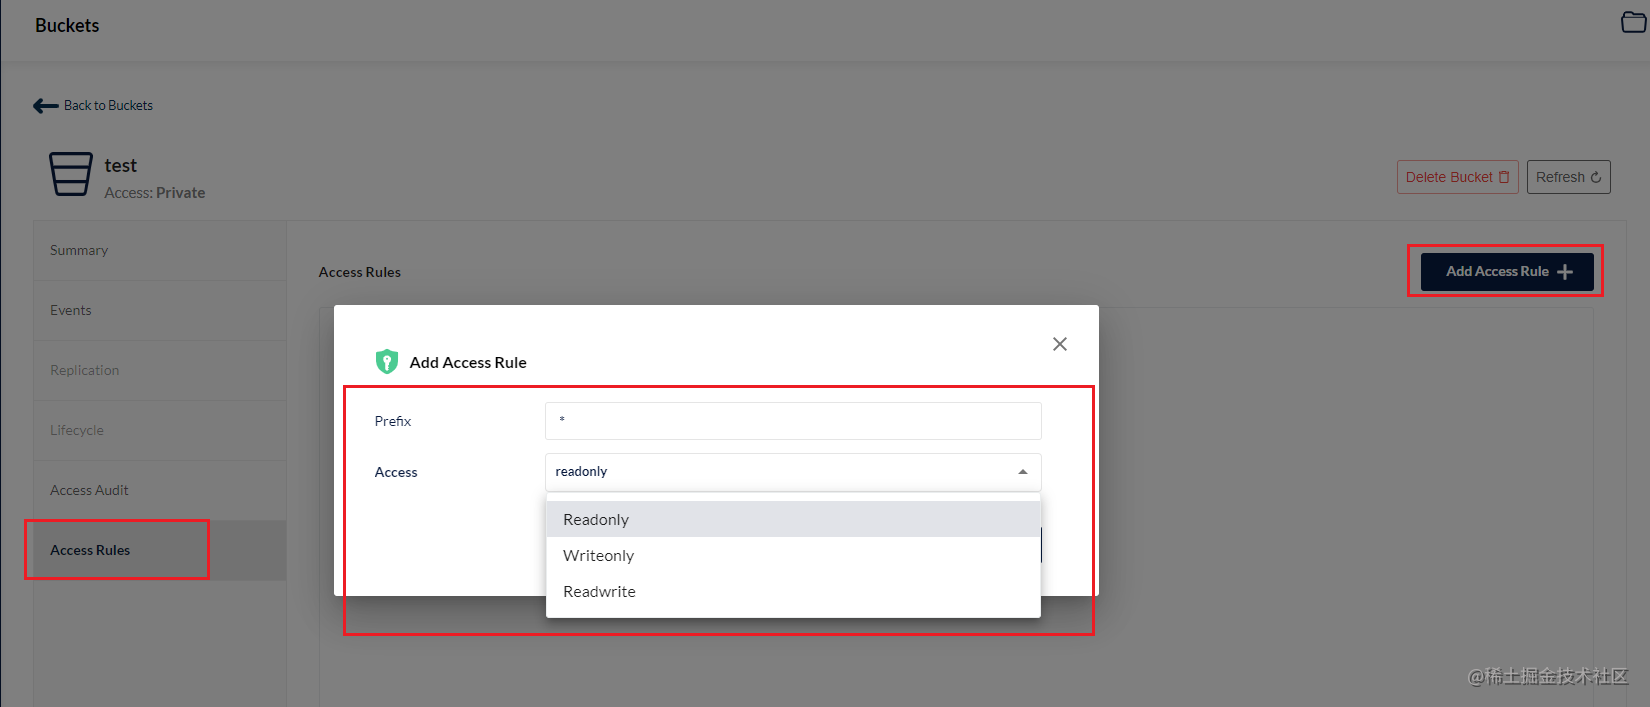Click the refresh arrow icon
The image size is (1650, 707).
pyautogui.click(x=1596, y=177)
